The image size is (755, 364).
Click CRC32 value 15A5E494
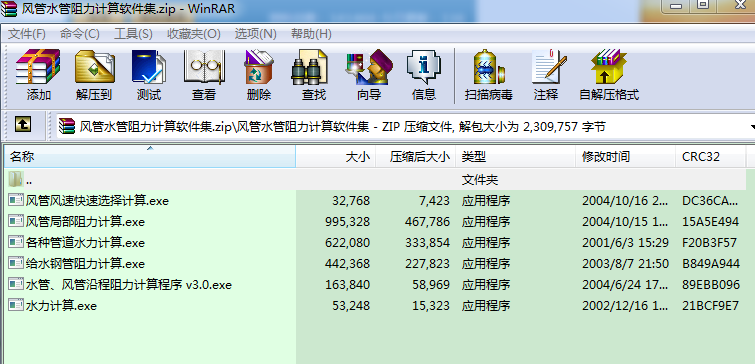[x=710, y=221]
